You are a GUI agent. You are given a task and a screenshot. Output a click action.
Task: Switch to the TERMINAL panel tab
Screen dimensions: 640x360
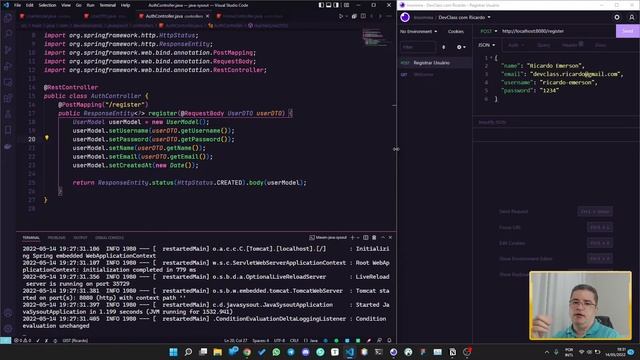31,238
